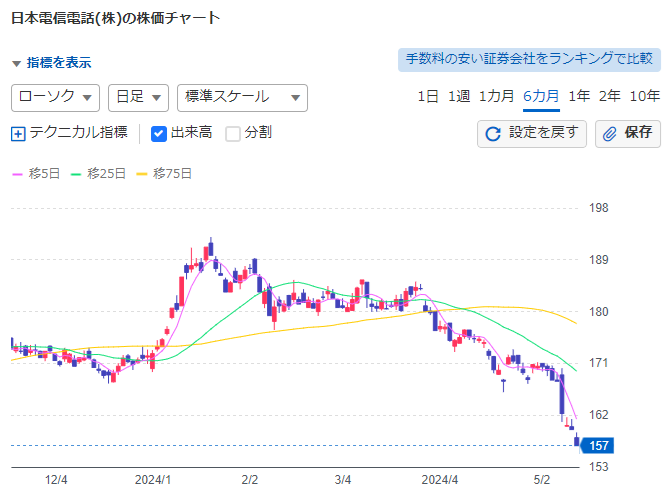Open the ローソク chart type dropdown
This screenshot has height=497, width=668.
click(55, 97)
